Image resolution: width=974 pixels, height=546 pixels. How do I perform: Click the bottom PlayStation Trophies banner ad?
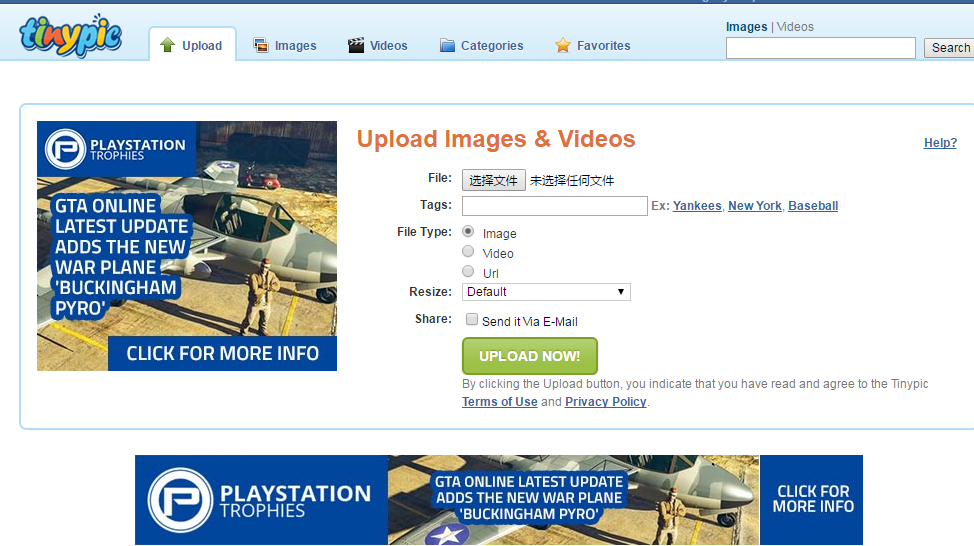(499, 500)
